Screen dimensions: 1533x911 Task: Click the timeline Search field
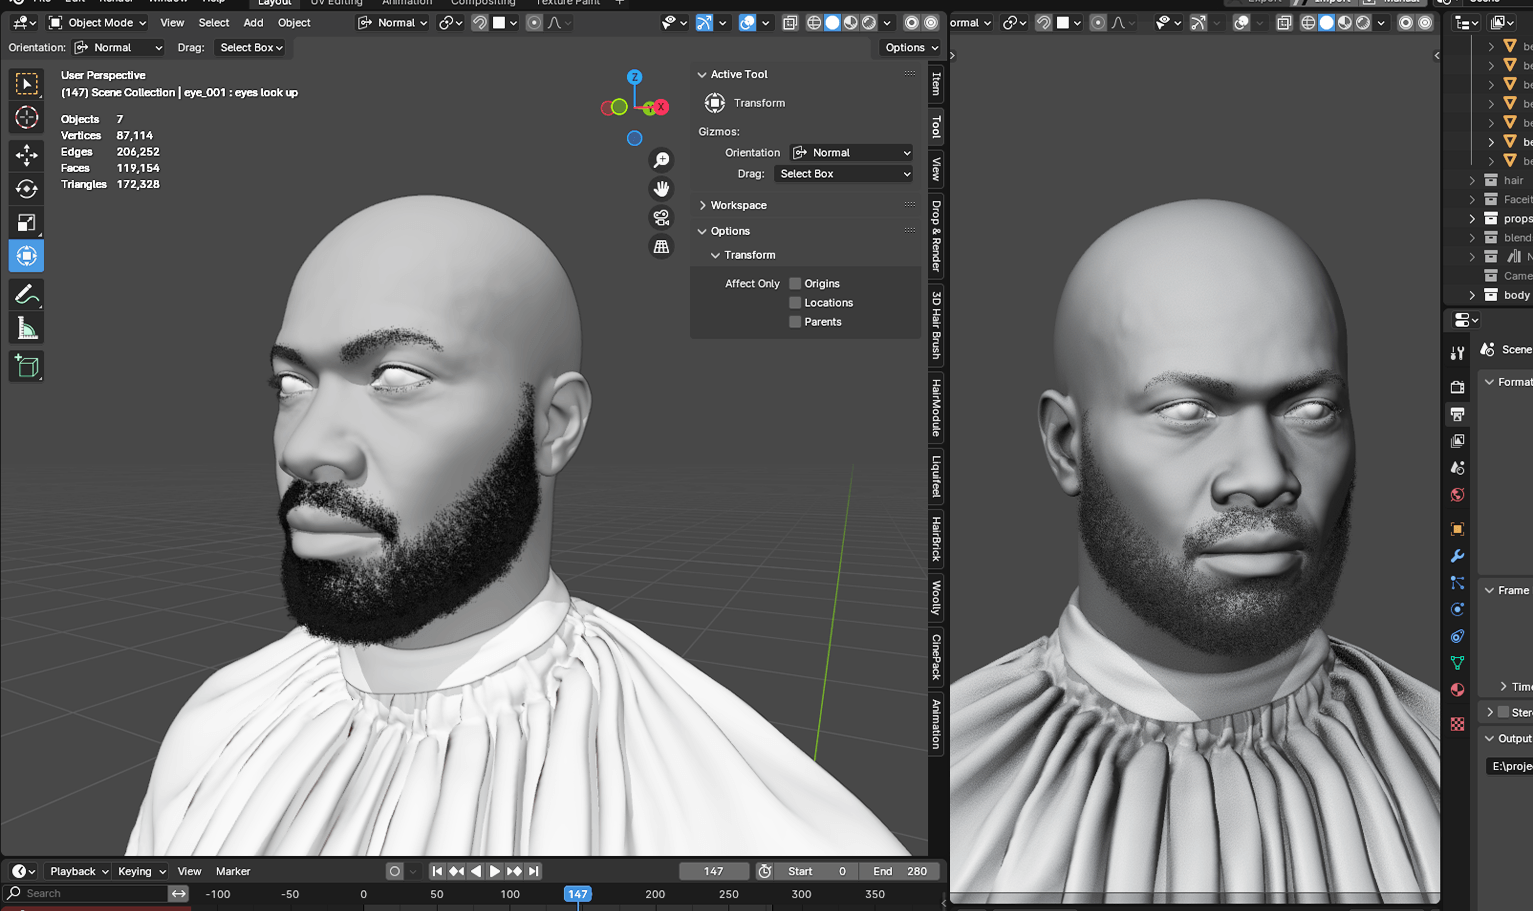[85, 894]
